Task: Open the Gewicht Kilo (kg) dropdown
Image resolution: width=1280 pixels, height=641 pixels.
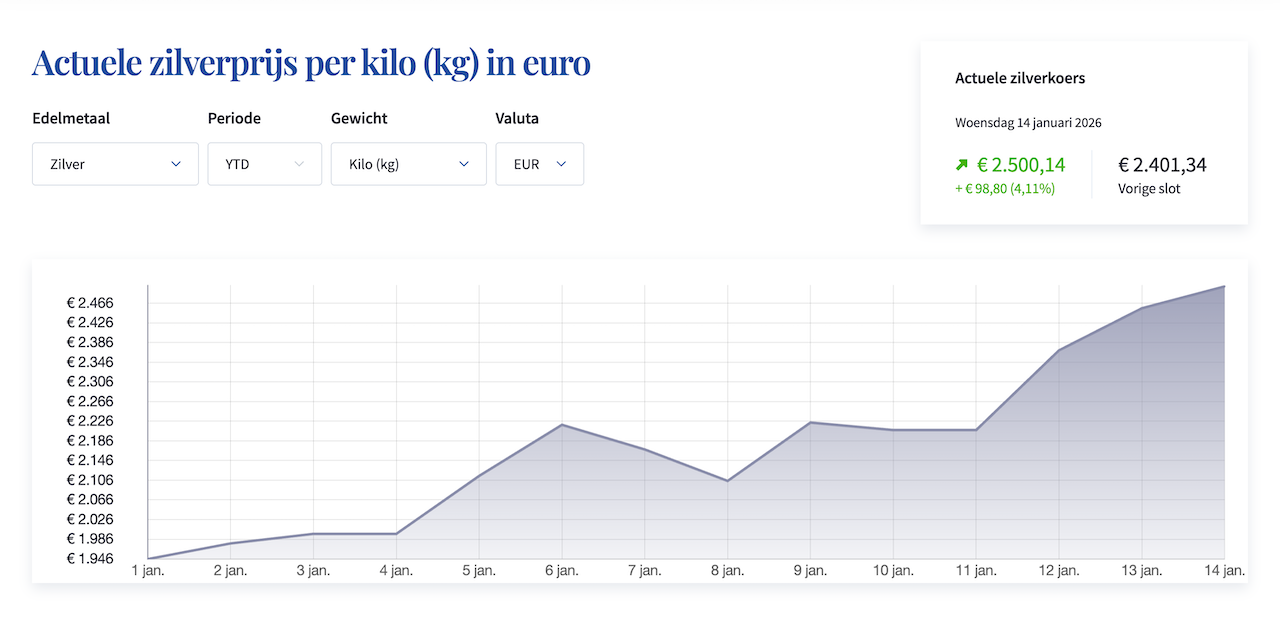Action: [408, 164]
